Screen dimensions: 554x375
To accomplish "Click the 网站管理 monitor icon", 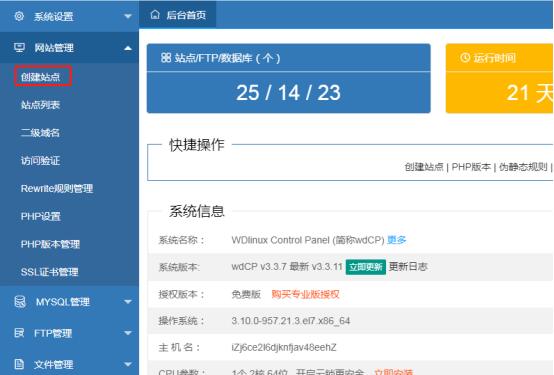I will pos(19,47).
